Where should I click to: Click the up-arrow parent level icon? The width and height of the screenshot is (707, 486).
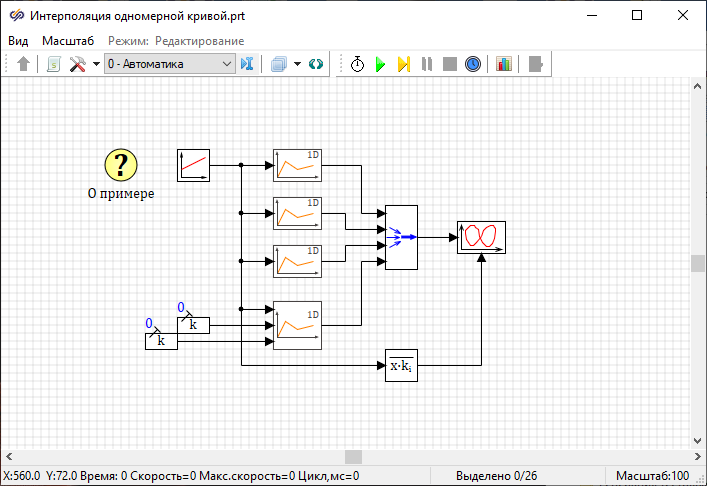(24, 64)
